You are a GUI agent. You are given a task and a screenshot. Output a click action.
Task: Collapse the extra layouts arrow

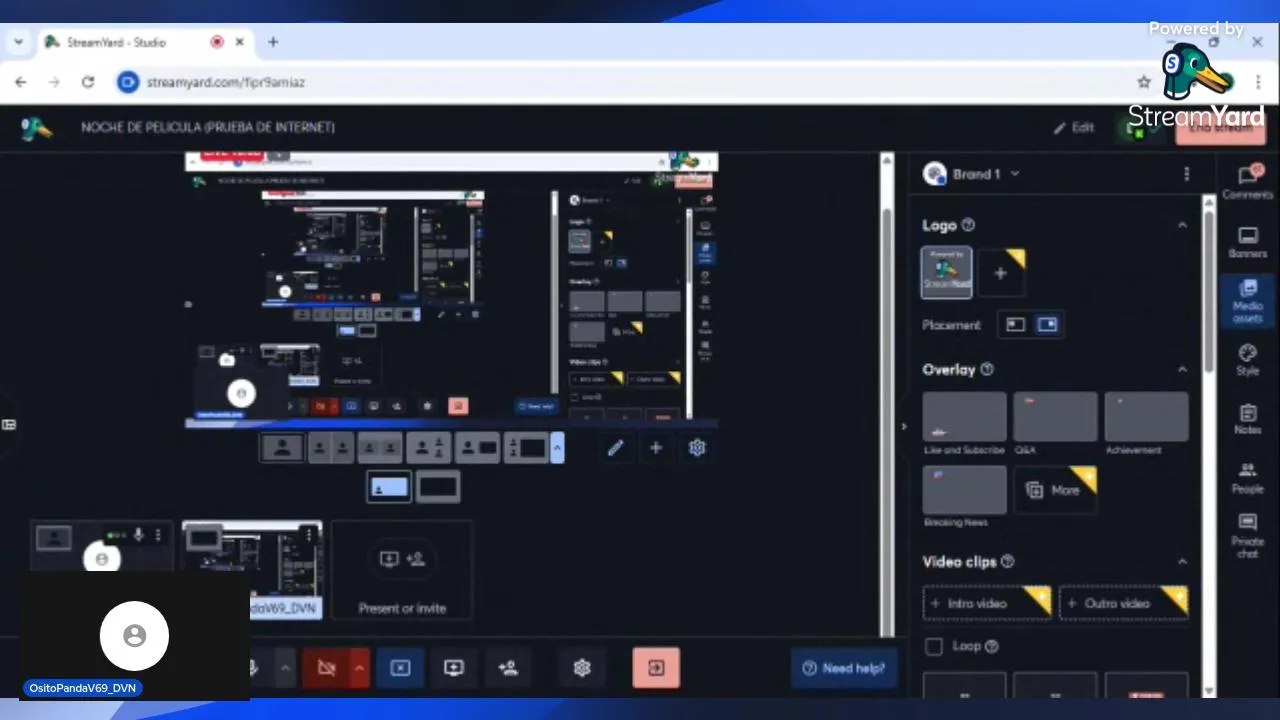point(558,448)
